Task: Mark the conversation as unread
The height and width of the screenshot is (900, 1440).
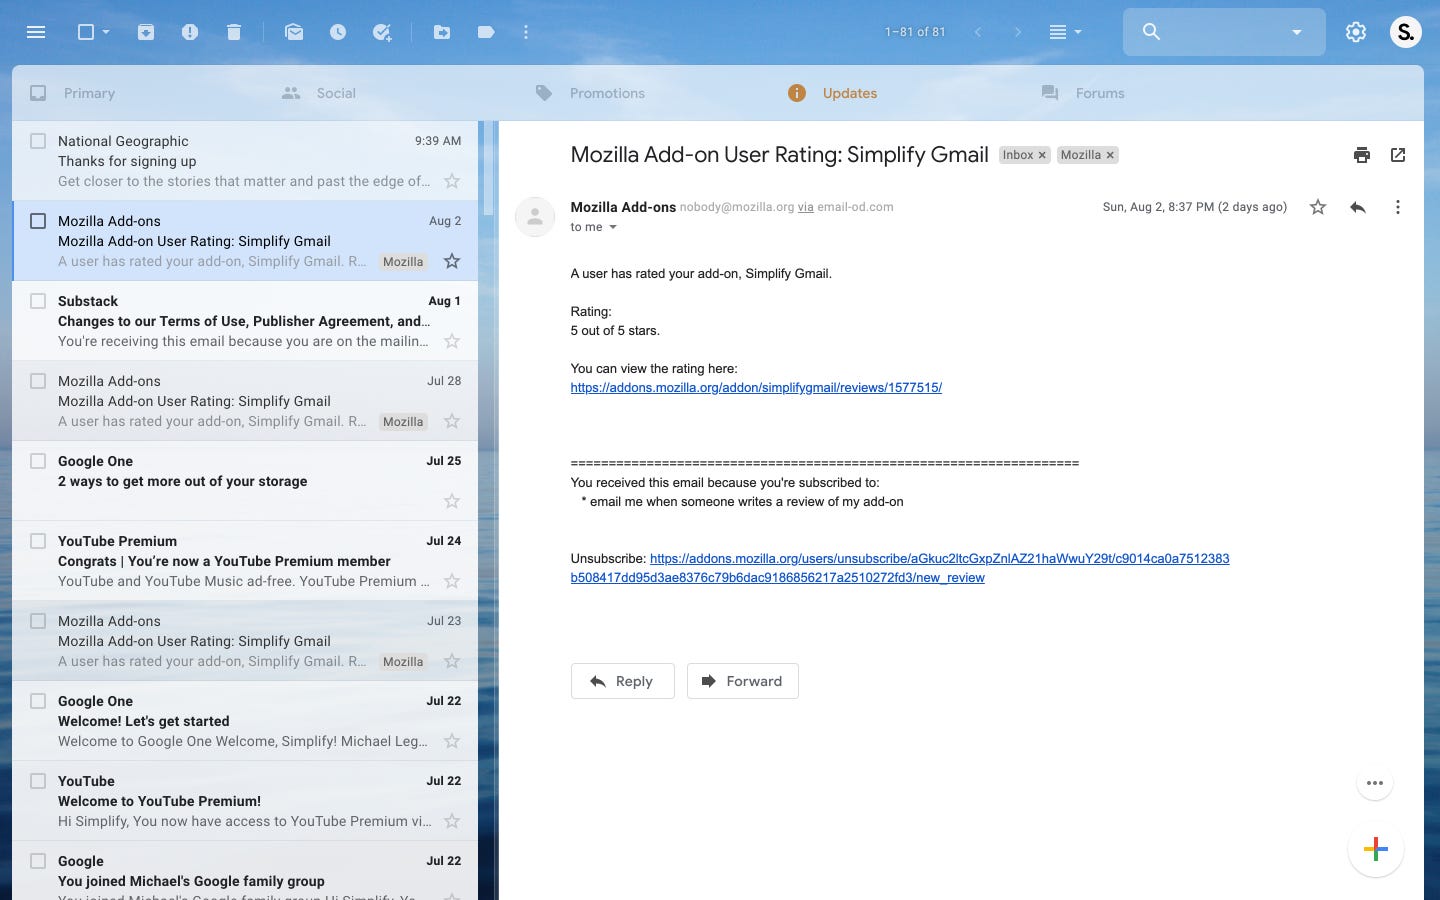Action: point(294,32)
